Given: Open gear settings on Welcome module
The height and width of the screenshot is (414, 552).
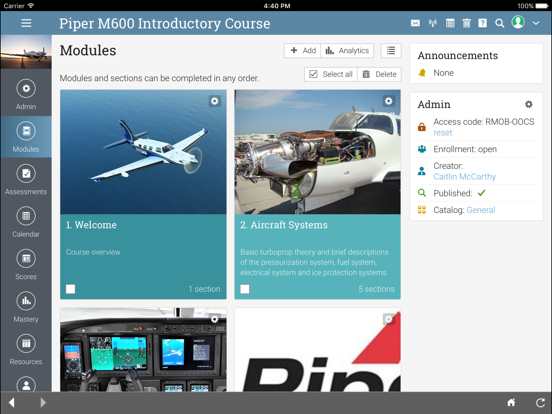Looking at the screenshot, I should 214,101.
